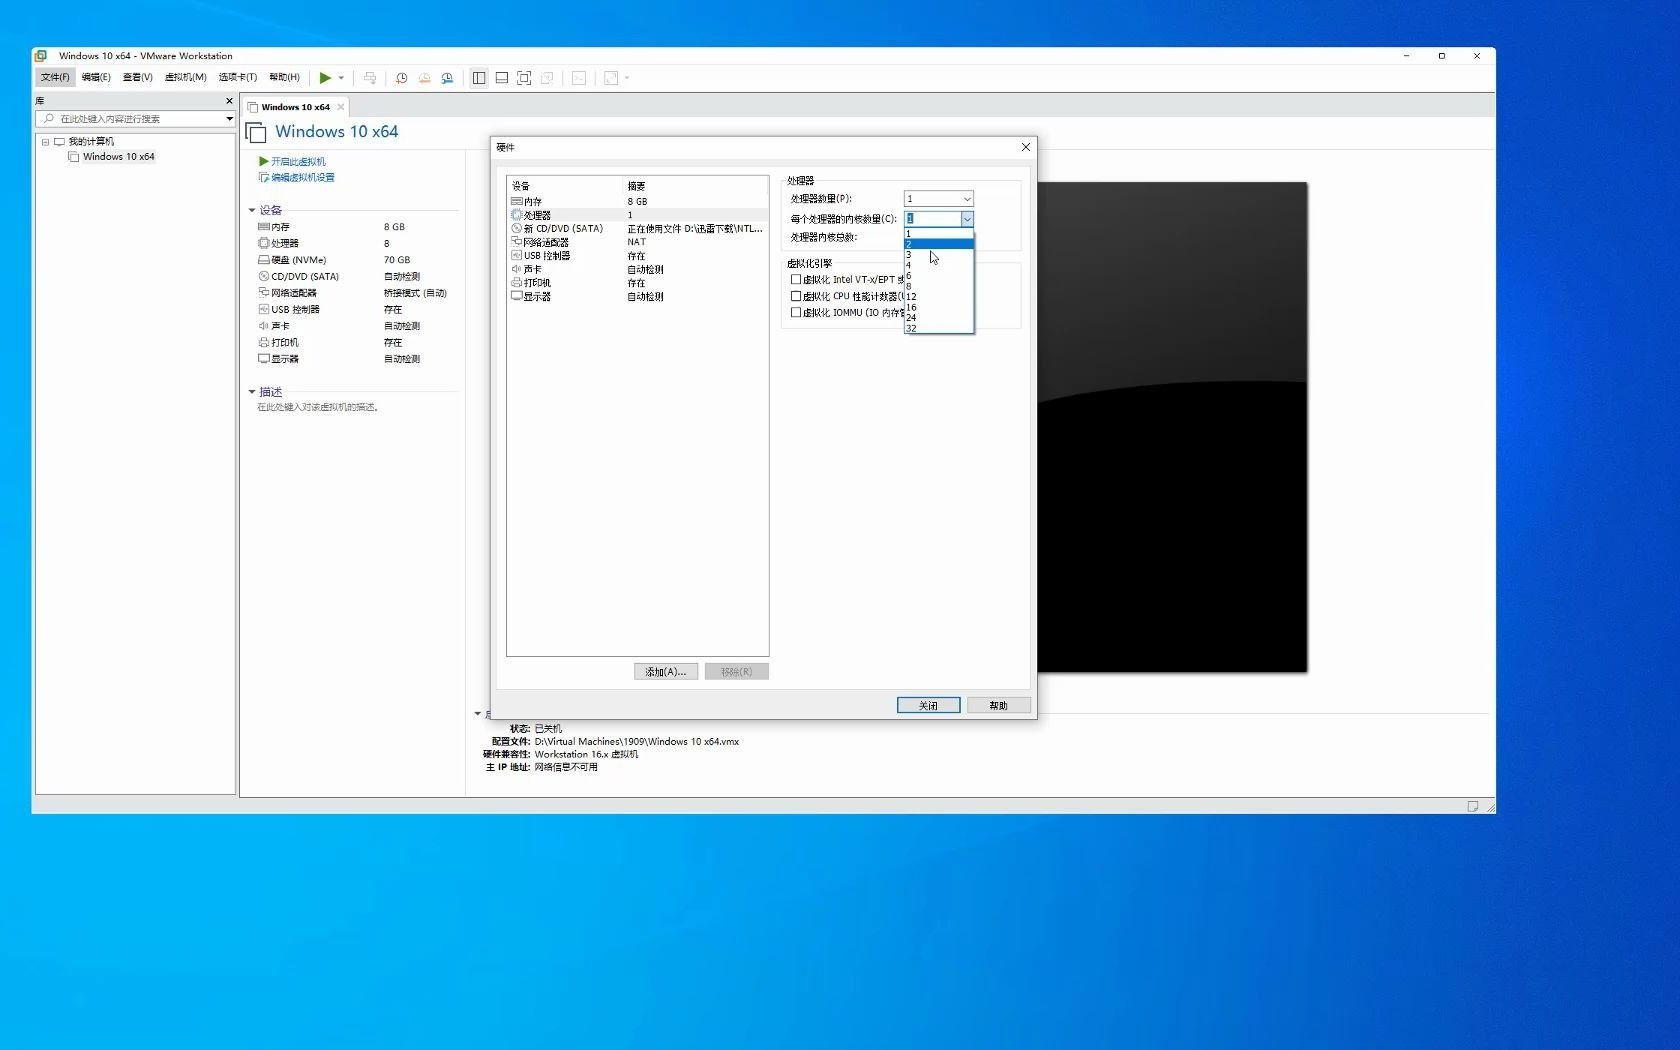
Task: Switch to the Windows 10 x64 tab
Action: pyautogui.click(x=295, y=107)
